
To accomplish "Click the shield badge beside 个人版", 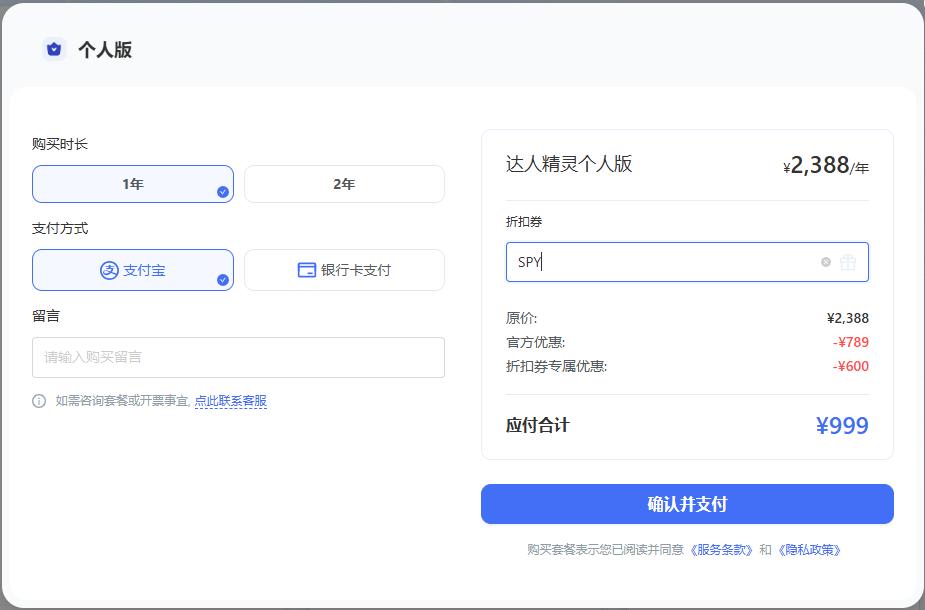I will pyautogui.click(x=53, y=47).
